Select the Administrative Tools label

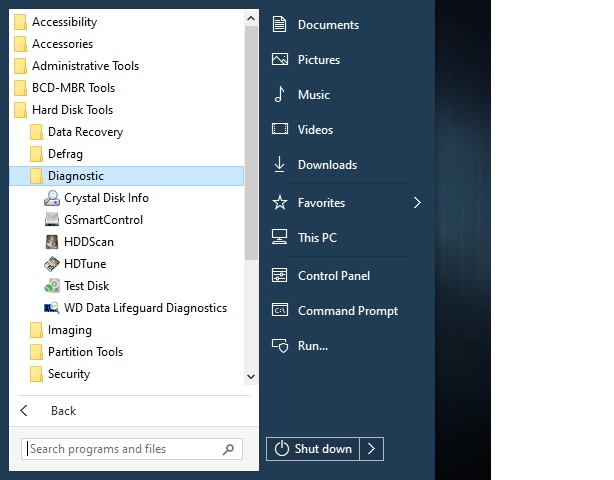(x=85, y=66)
